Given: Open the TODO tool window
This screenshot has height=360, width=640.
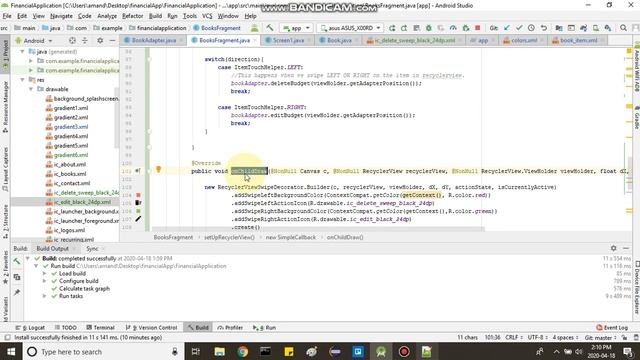Looking at the screenshot, I should coord(66,327).
